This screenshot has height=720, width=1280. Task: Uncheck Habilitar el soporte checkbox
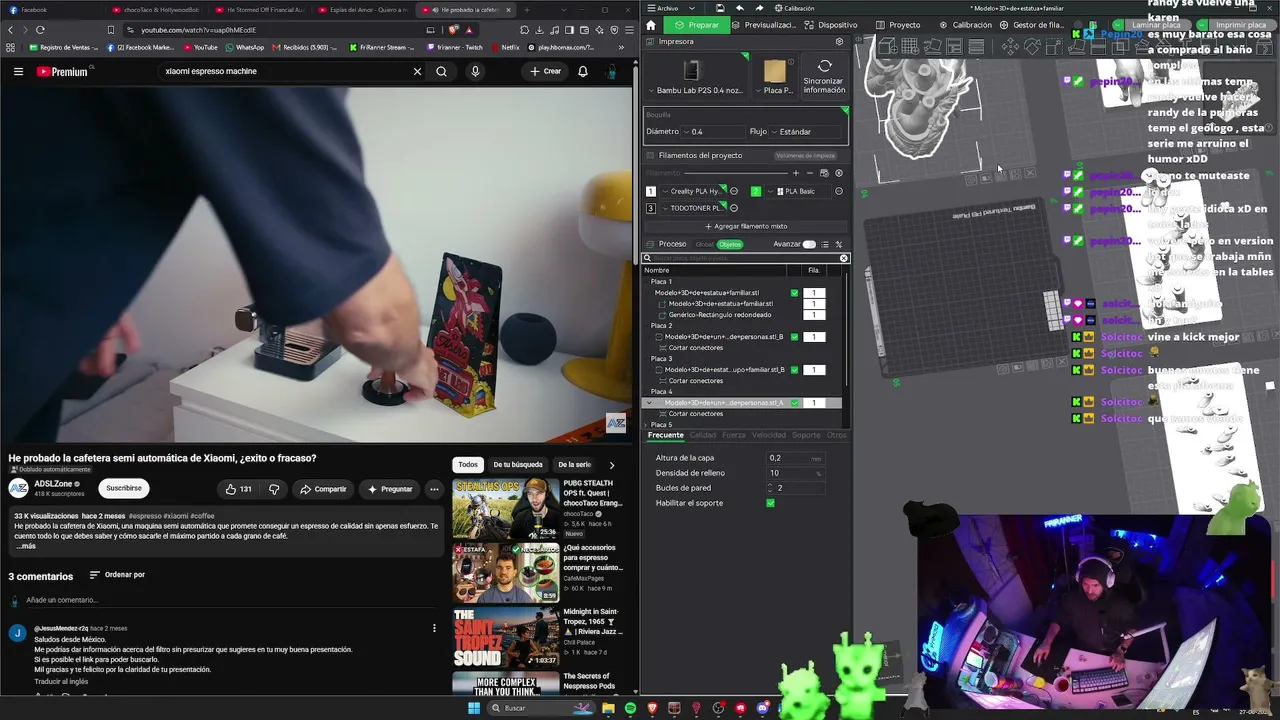(x=770, y=503)
